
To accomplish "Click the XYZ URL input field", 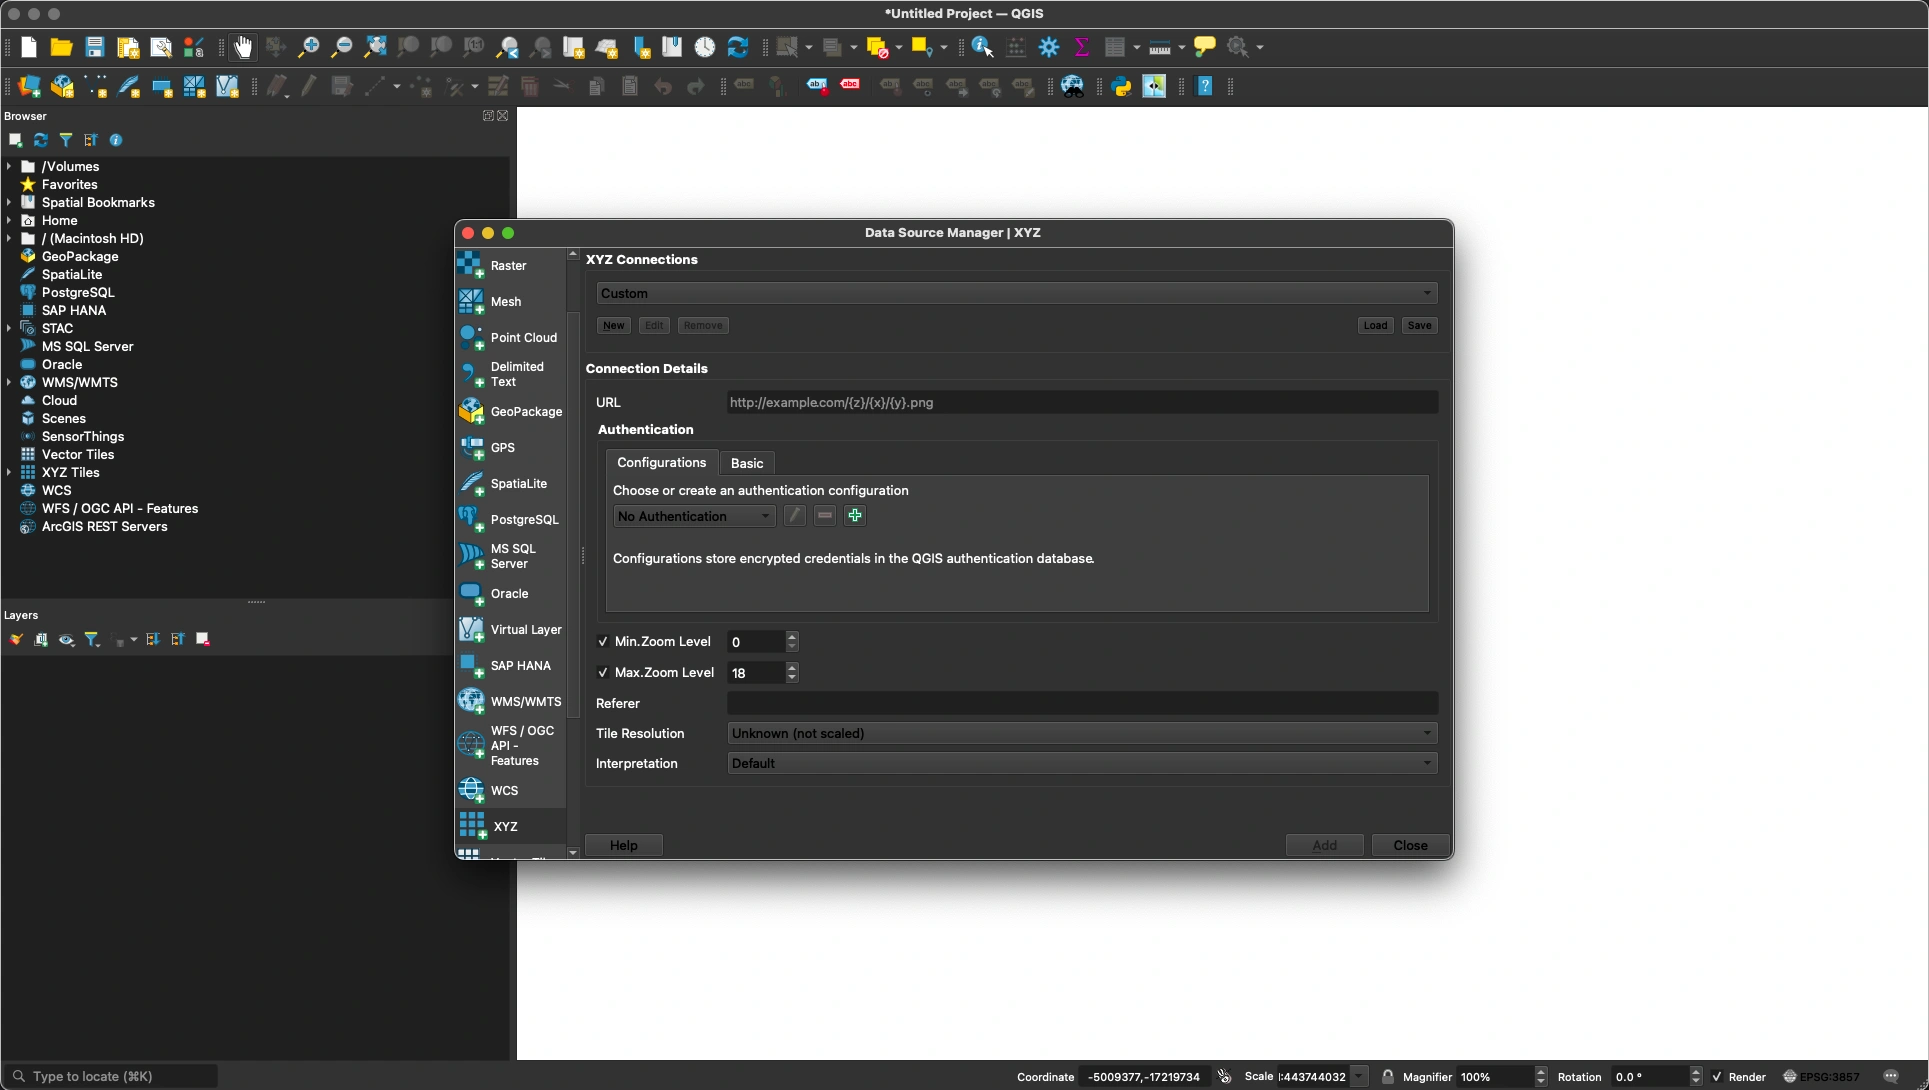I will coord(1082,402).
